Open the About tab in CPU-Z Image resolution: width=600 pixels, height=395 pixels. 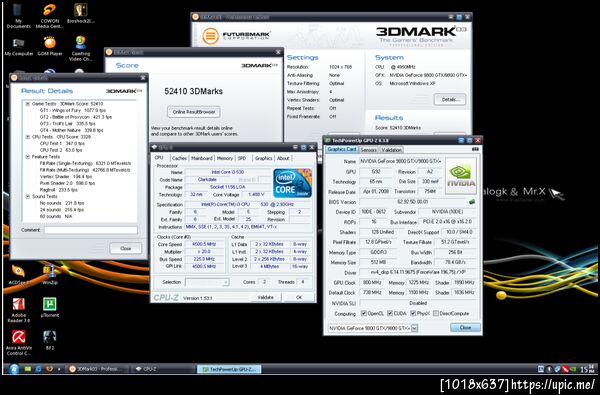[283, 158]
